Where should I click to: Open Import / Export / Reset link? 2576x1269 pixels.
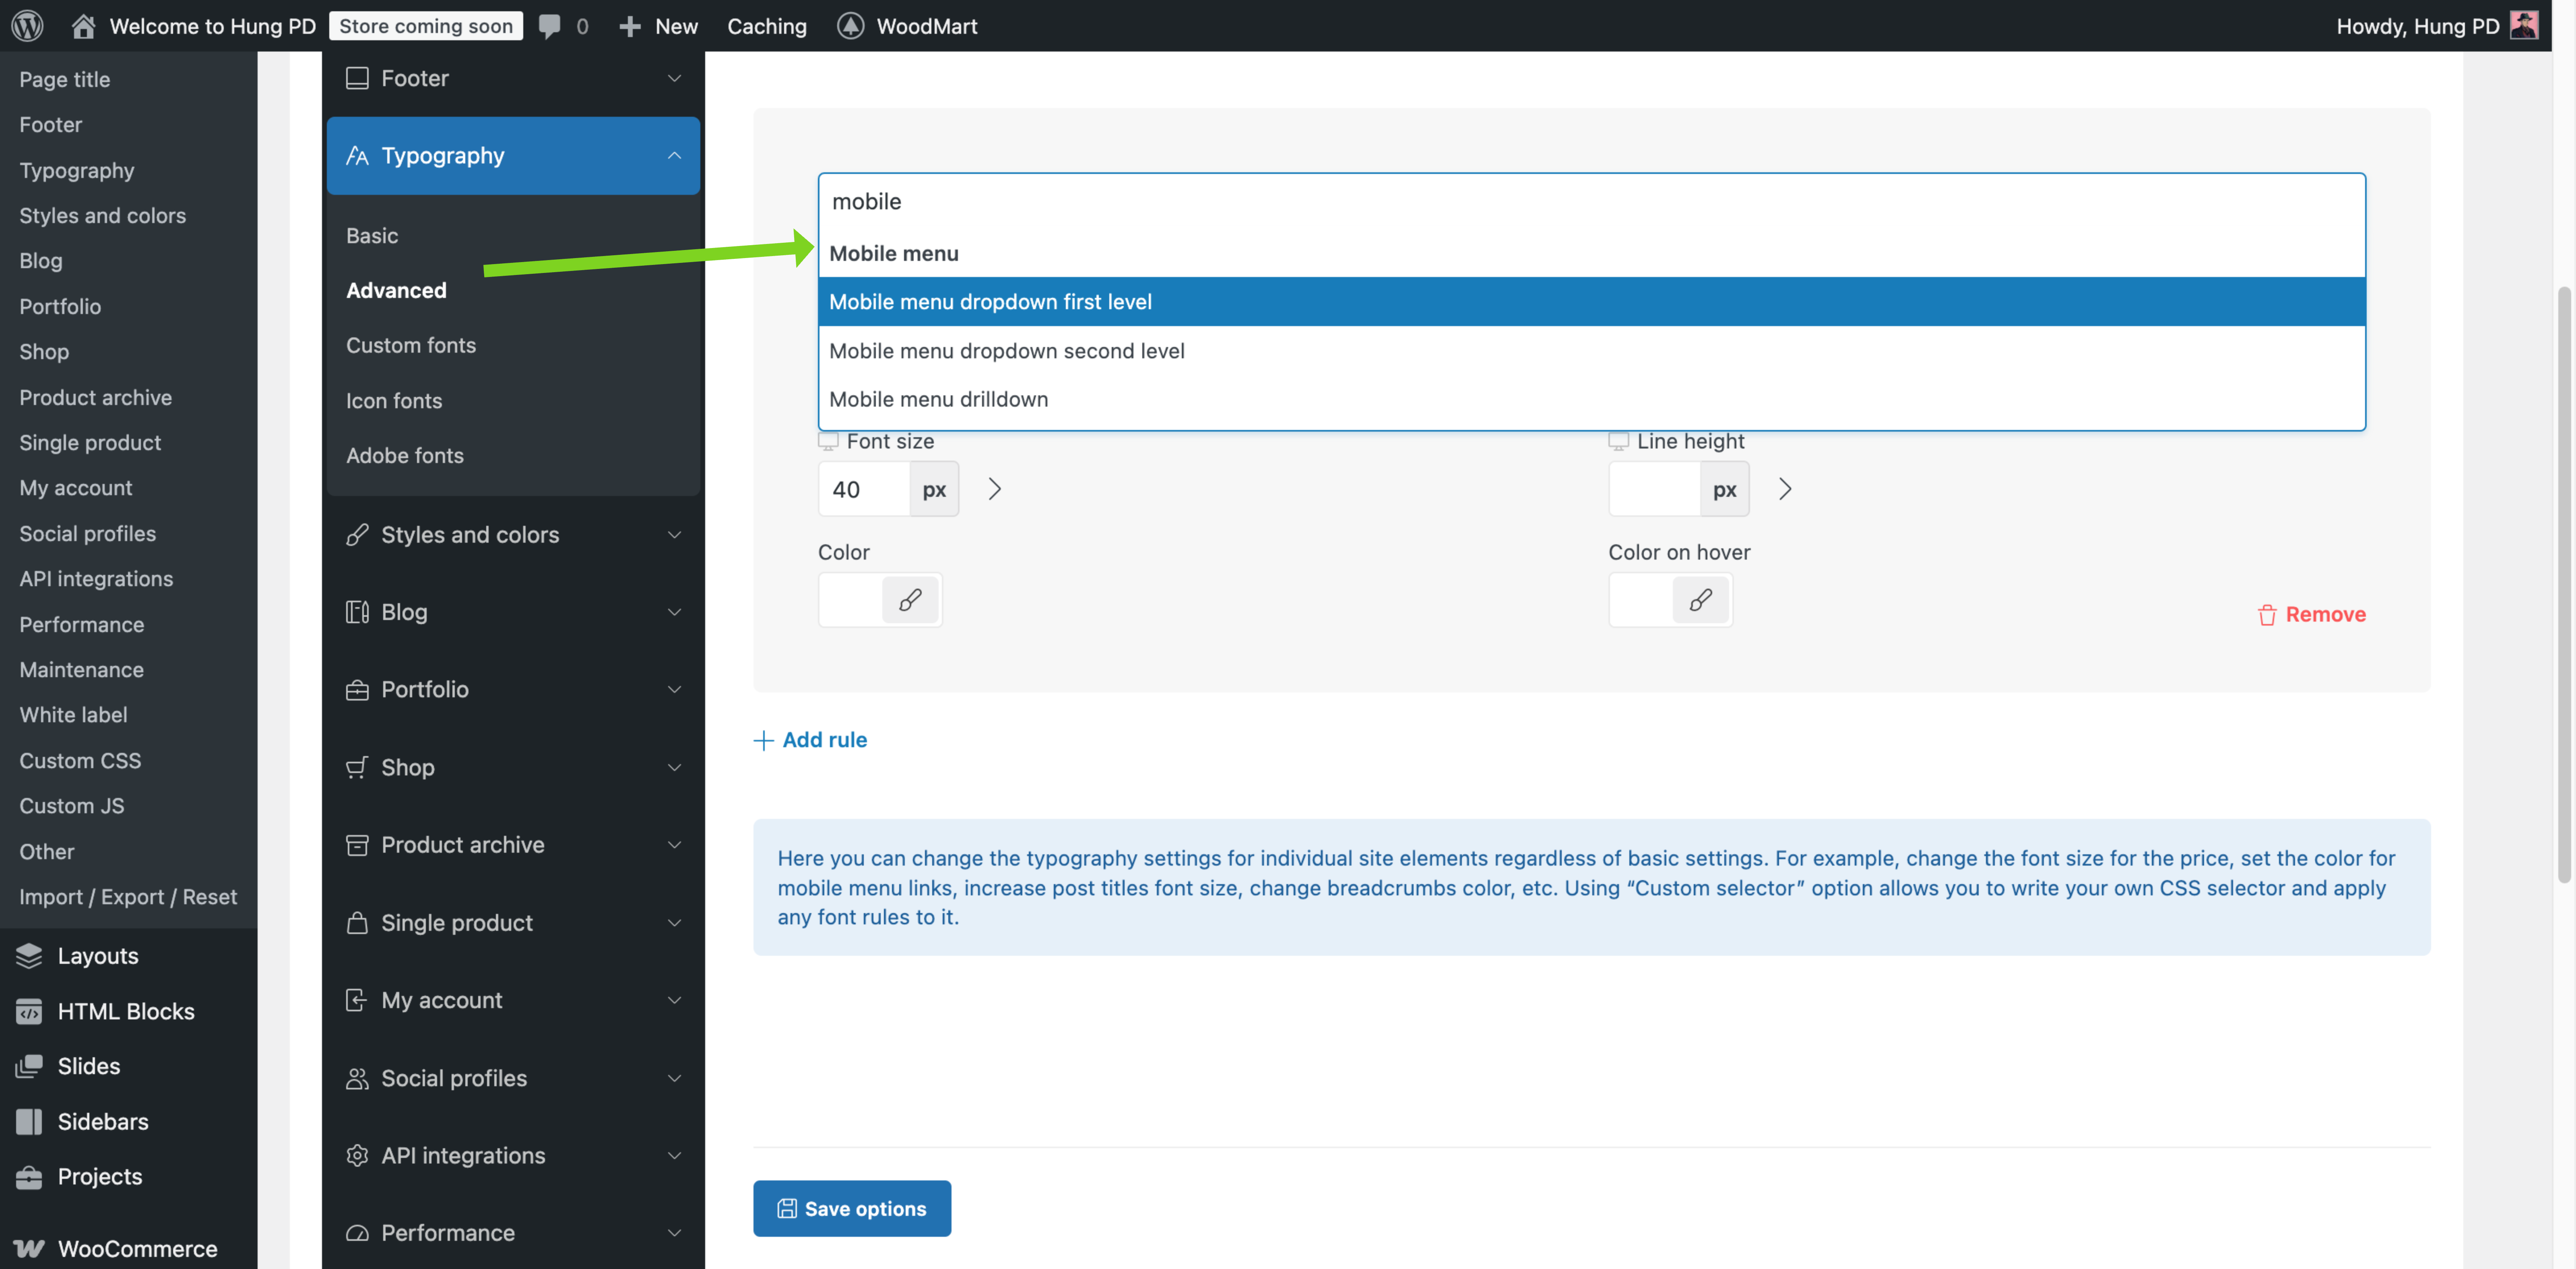click(x=128, y=897)
